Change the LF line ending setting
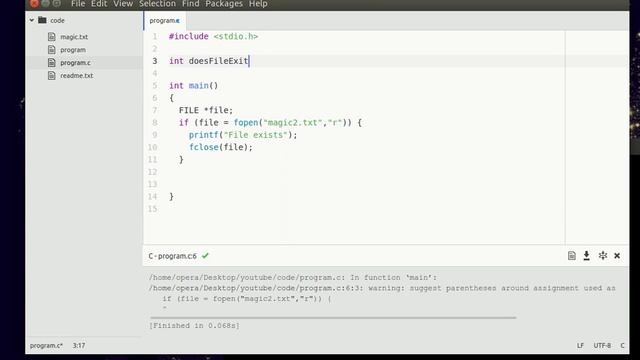This screenshot has height=360, width=640. (x=580, y=345)
